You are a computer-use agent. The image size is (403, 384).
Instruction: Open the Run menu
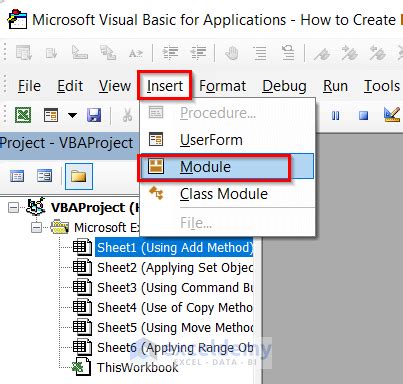click(x=335, y=86)
